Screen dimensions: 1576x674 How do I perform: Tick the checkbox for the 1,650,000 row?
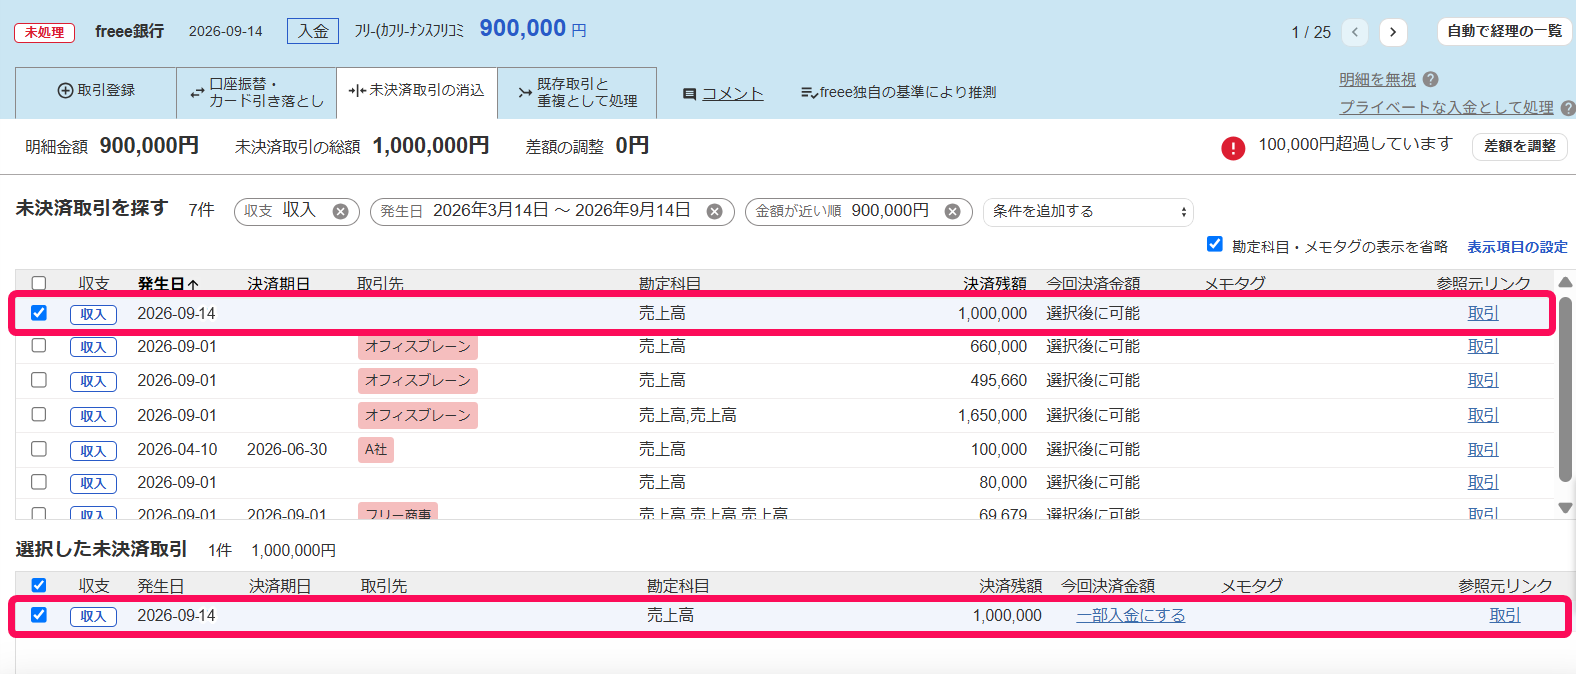click(39, 414)
